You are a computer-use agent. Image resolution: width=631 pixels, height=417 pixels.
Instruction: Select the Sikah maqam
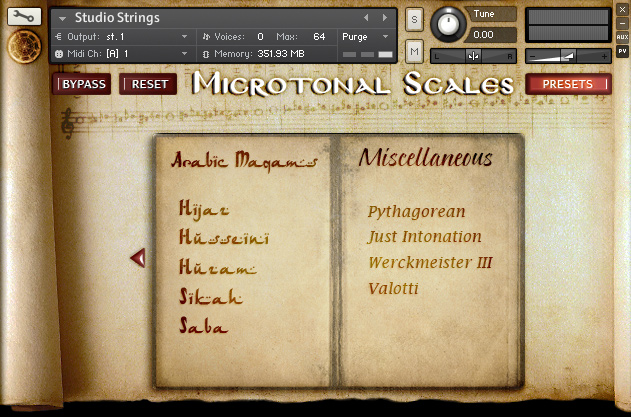[211, 296]
